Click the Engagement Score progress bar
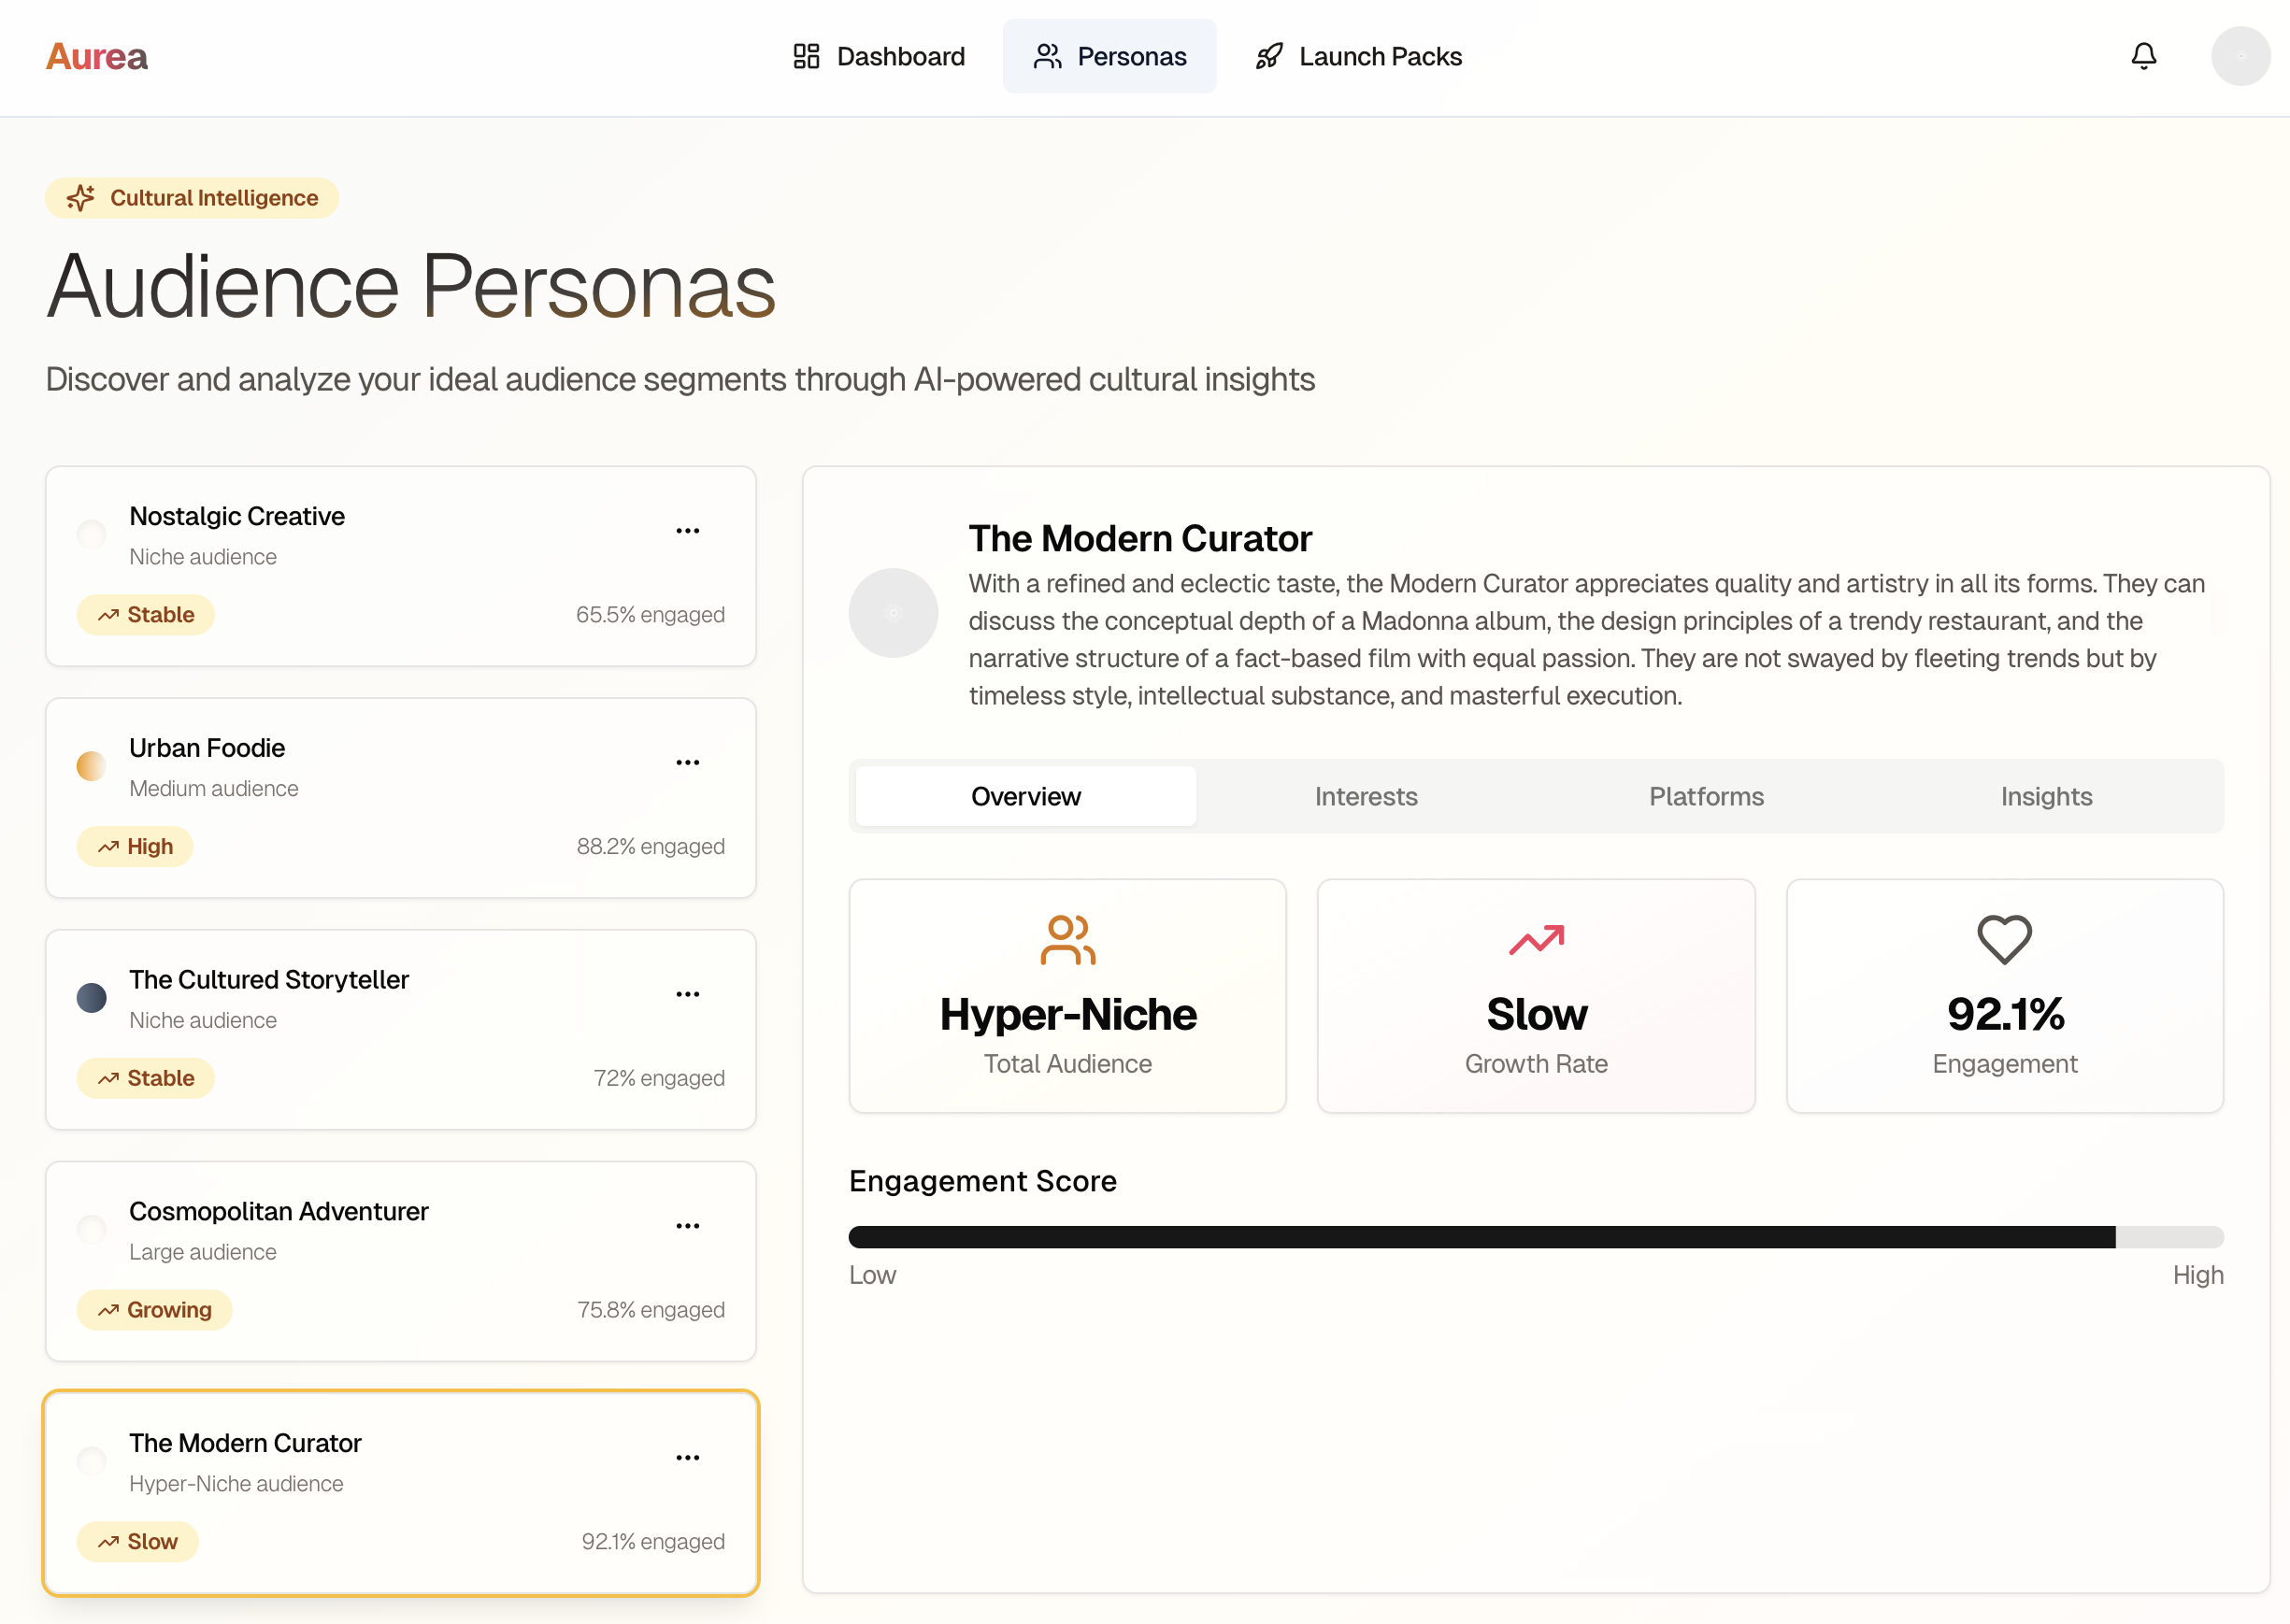2290x1624 pixels. (1535, 1237)
